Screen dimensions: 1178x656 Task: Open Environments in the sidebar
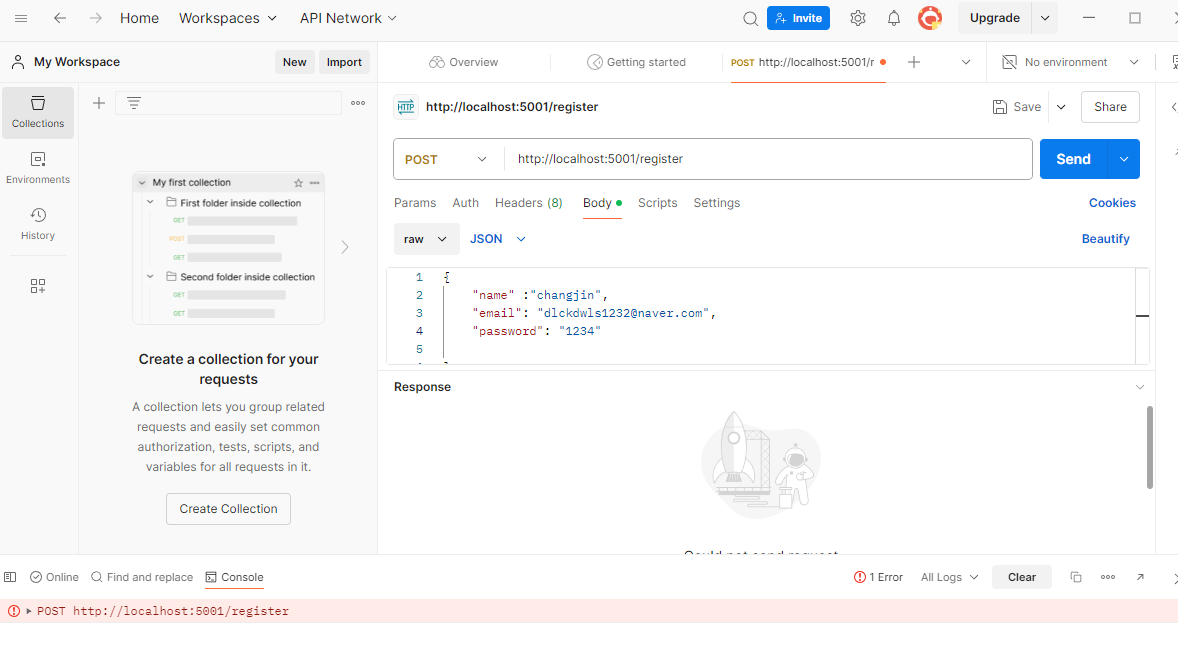click(38, 168)
